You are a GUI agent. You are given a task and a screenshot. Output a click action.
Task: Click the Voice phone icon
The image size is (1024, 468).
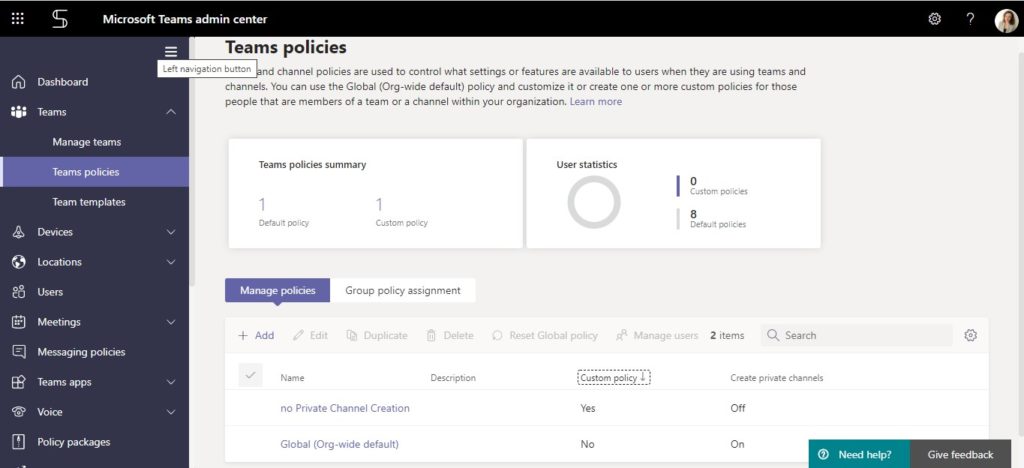pos(19,412)
